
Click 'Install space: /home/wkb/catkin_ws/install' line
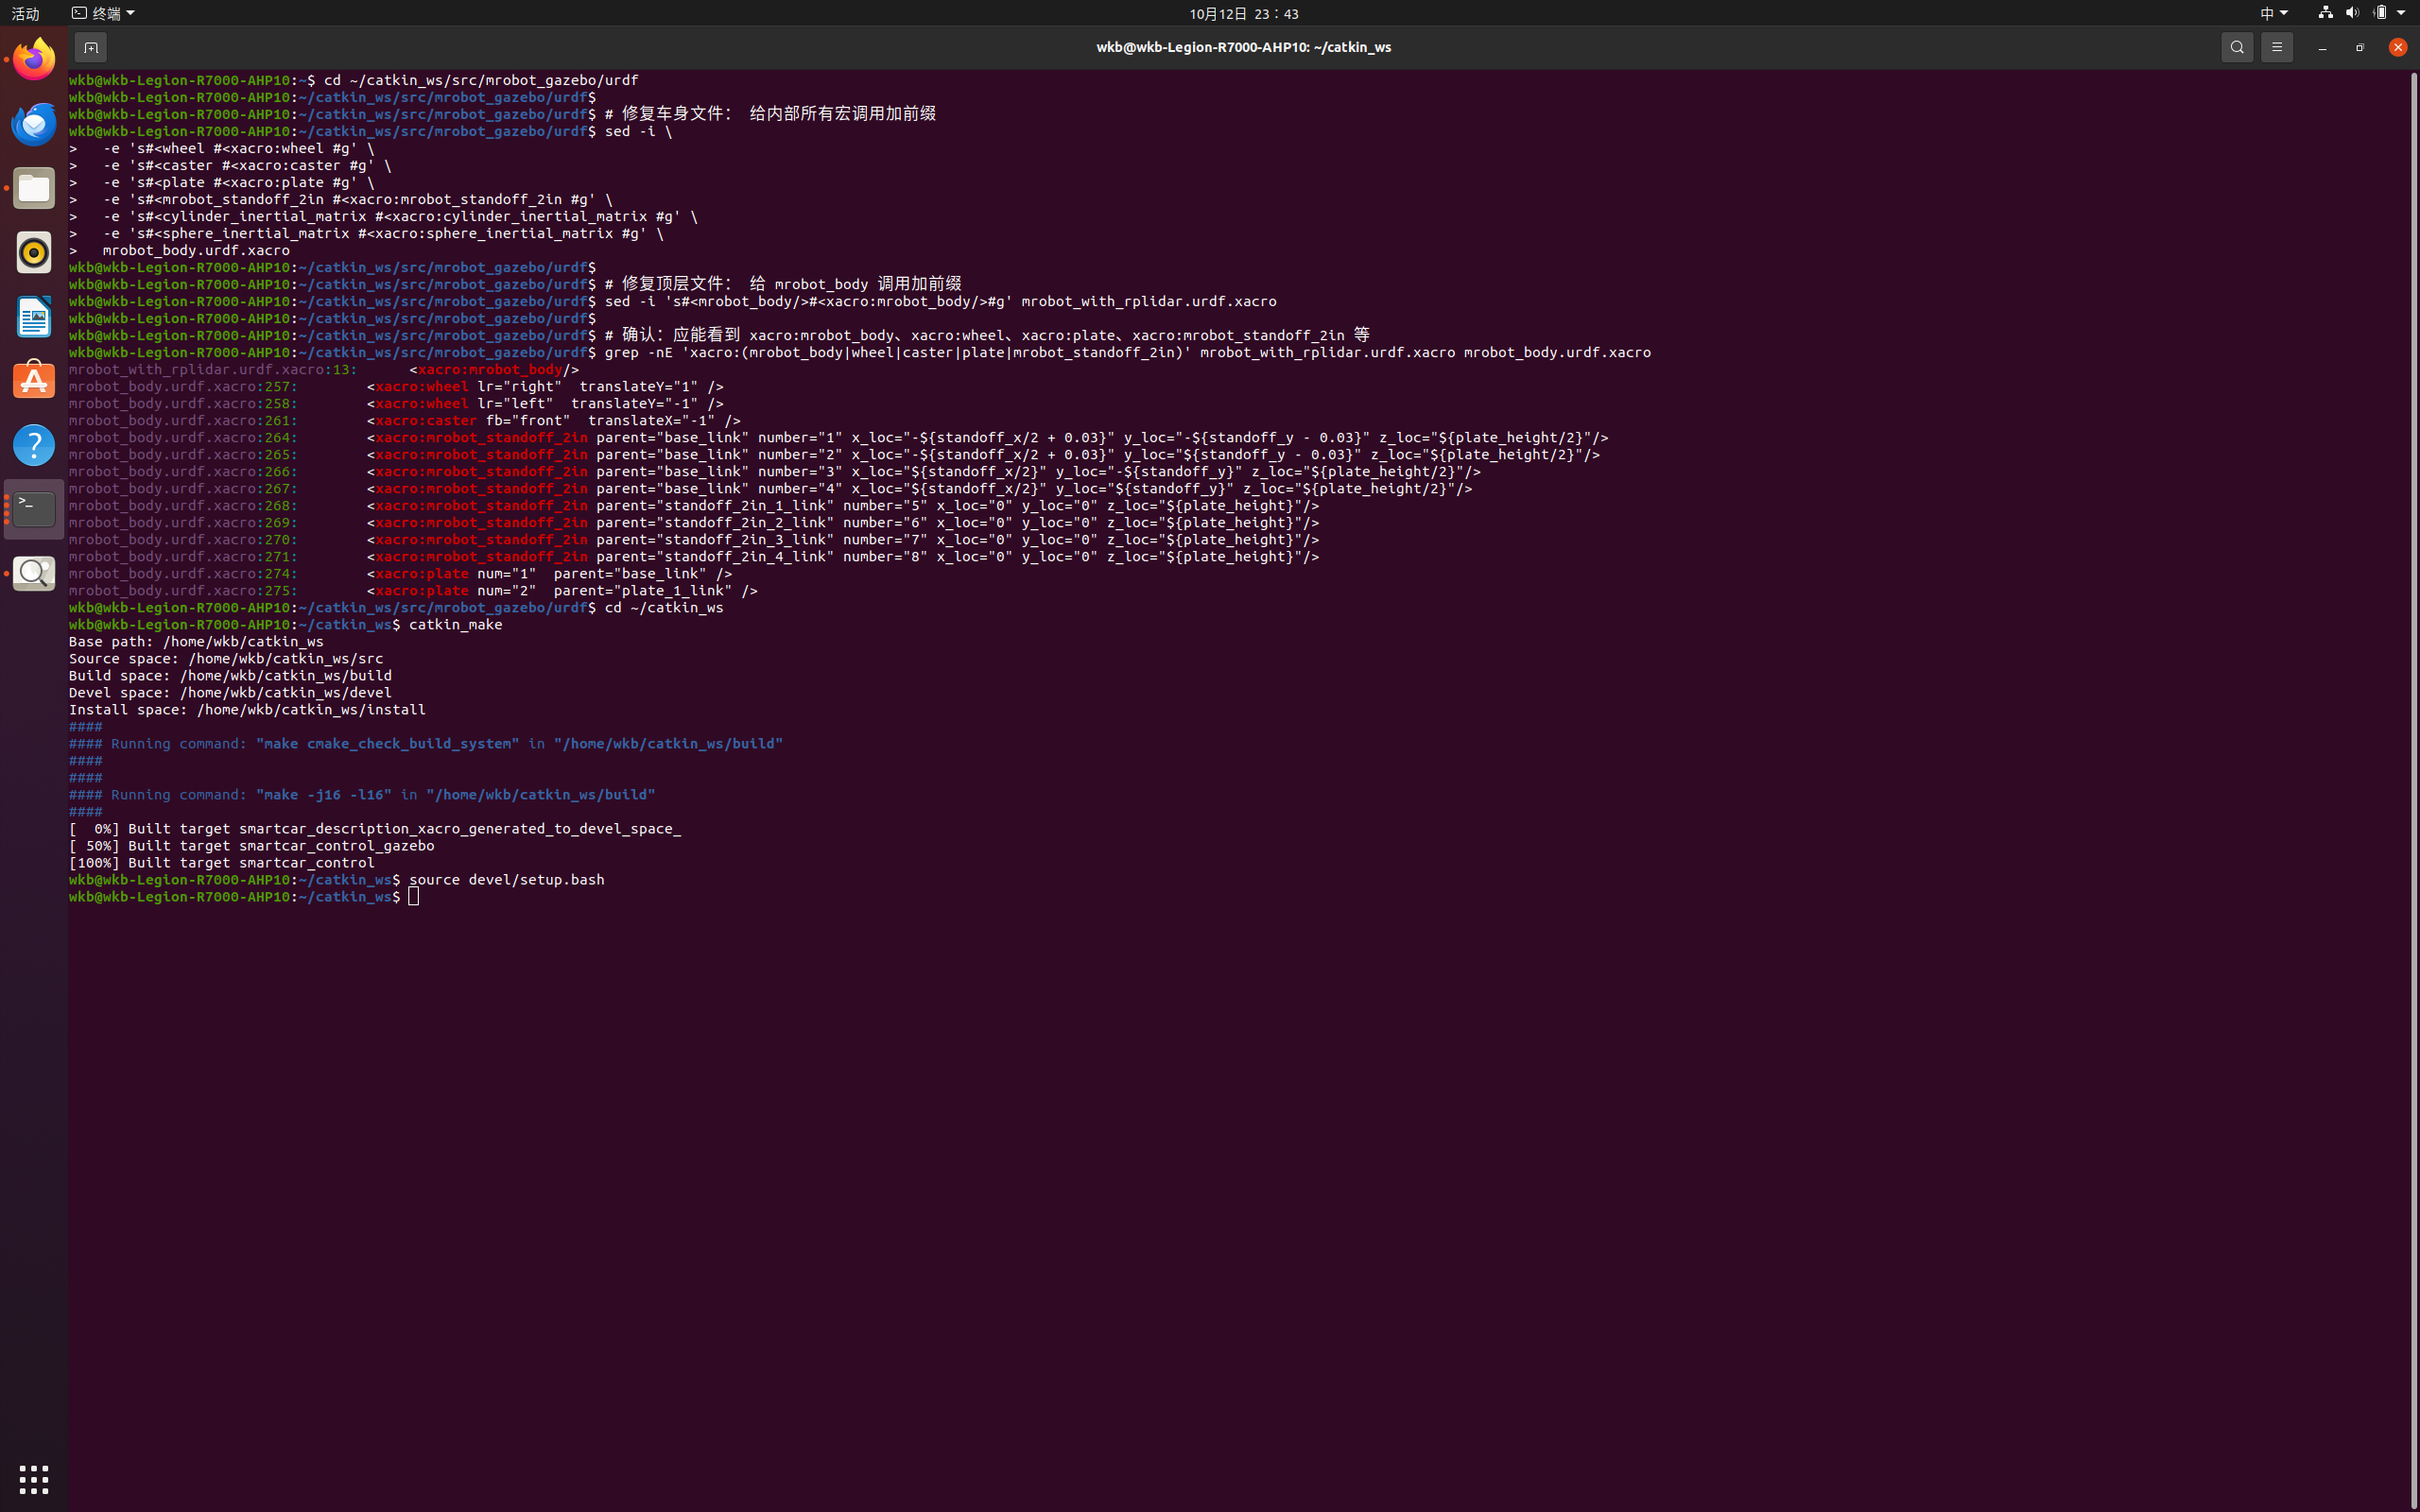[247, 710]
